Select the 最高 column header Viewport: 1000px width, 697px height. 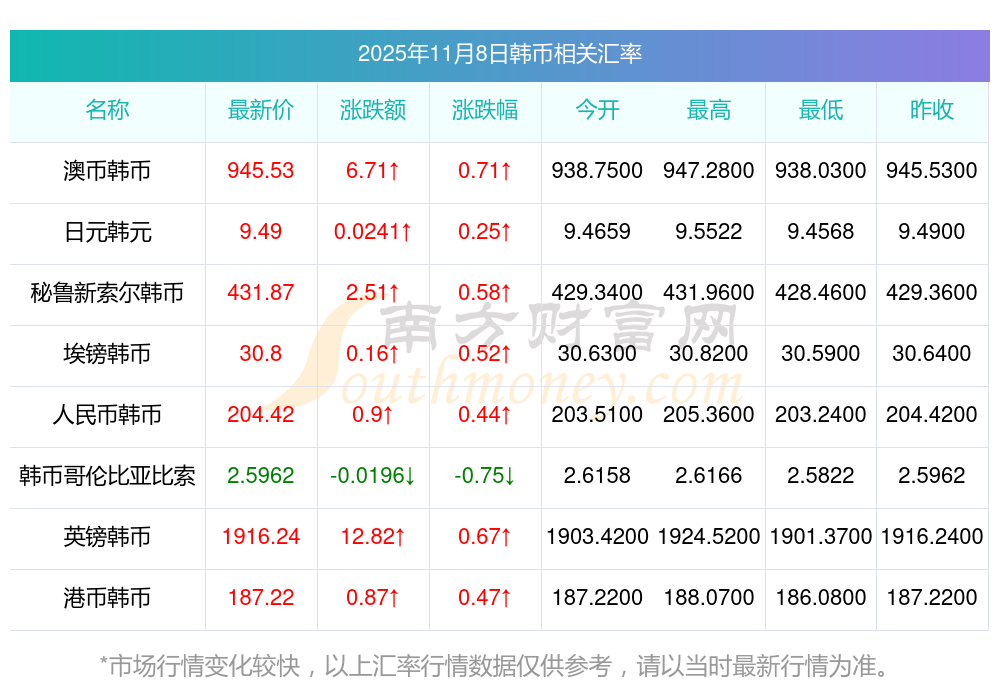pos(709,110)
